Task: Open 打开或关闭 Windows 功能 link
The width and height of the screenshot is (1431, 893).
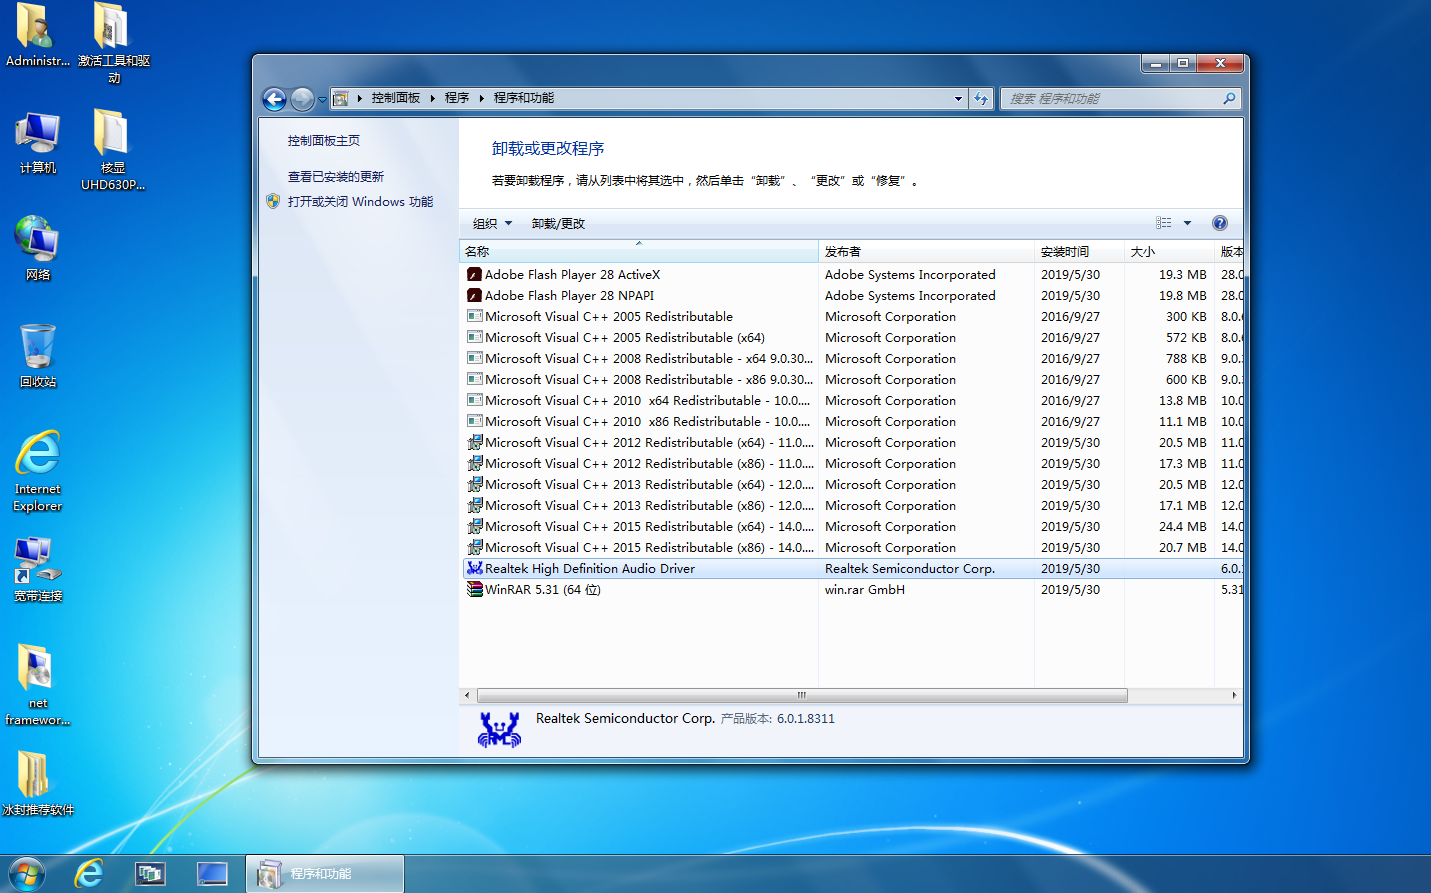Action: point(360,202)
